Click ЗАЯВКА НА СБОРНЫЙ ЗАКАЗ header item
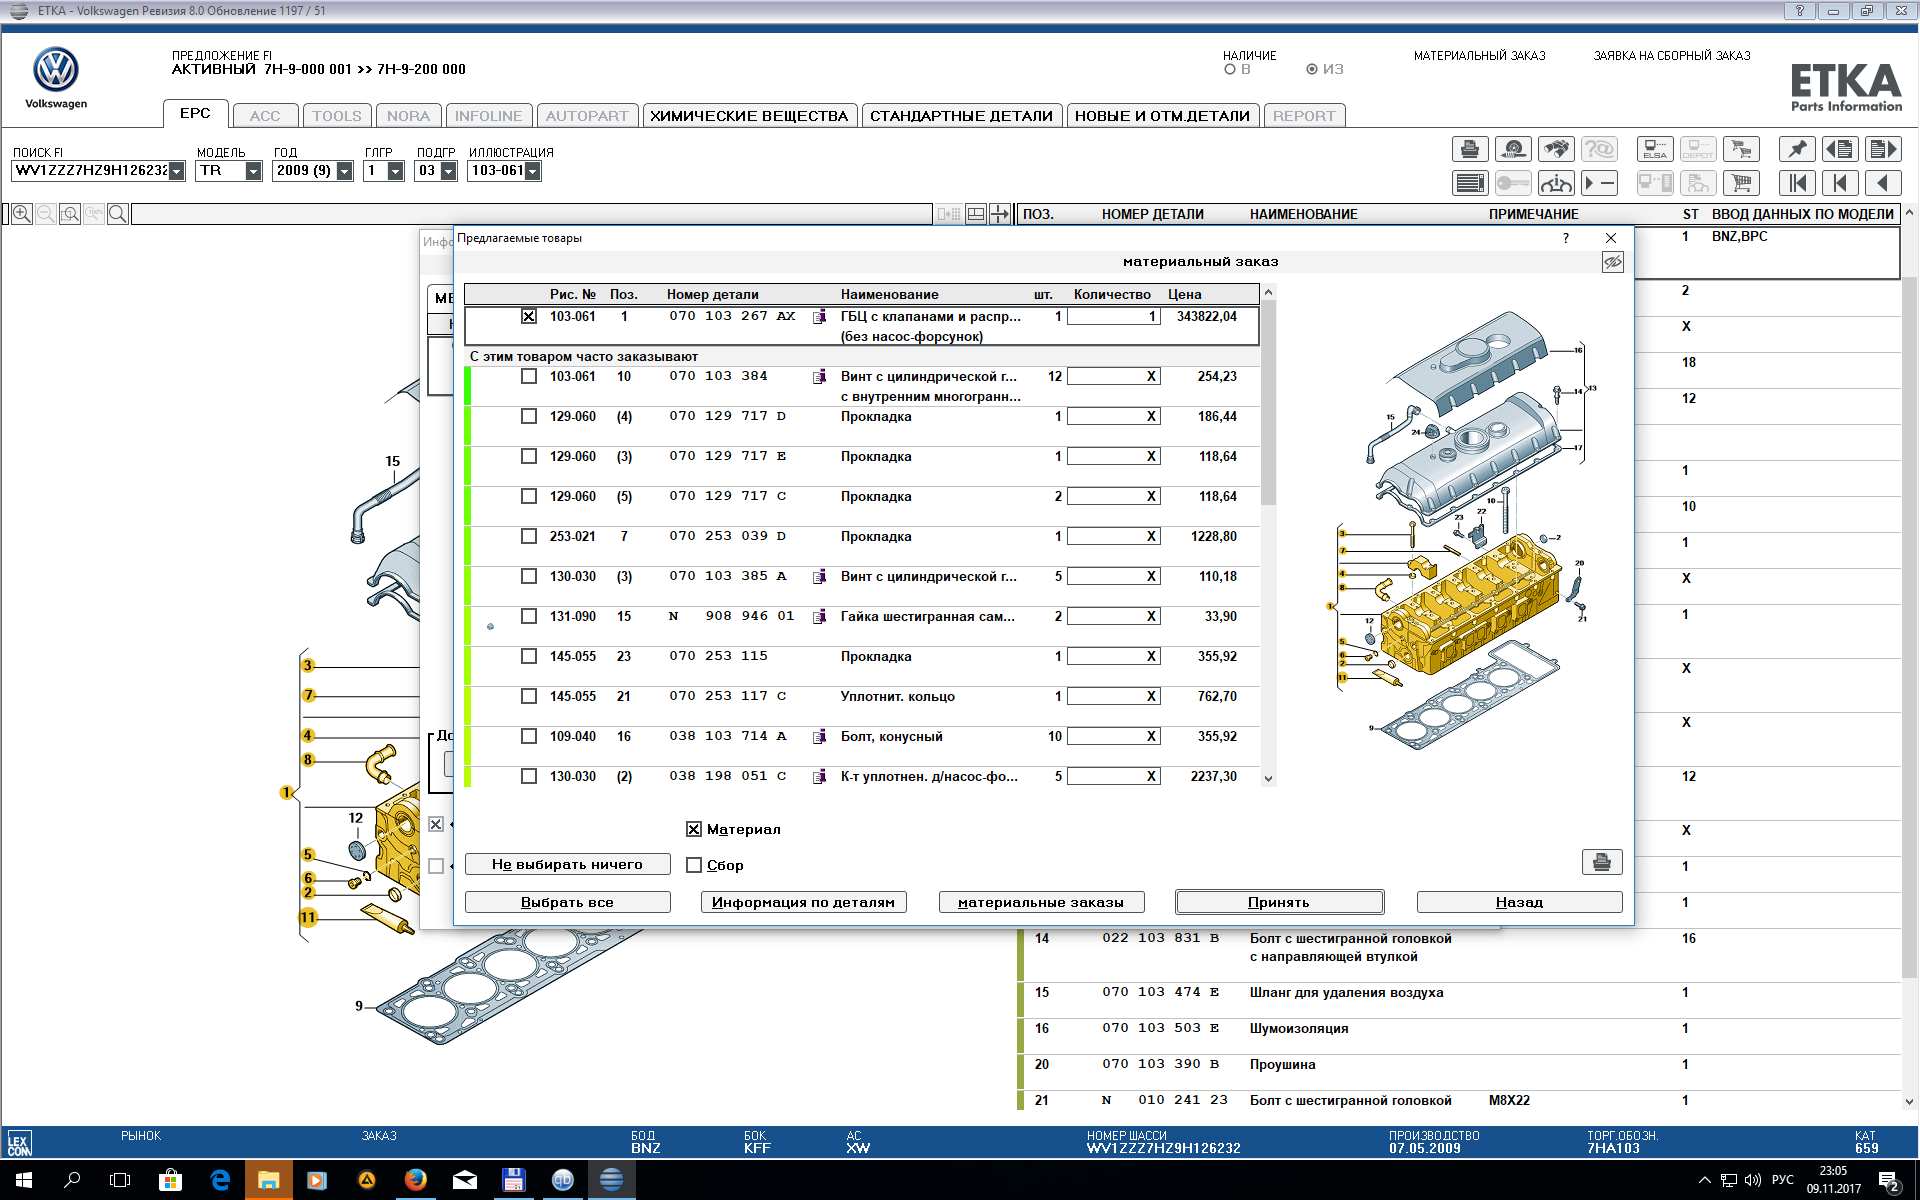Image resolution: width=1920 pixels, height=1200 pixels. (1671, 56)
